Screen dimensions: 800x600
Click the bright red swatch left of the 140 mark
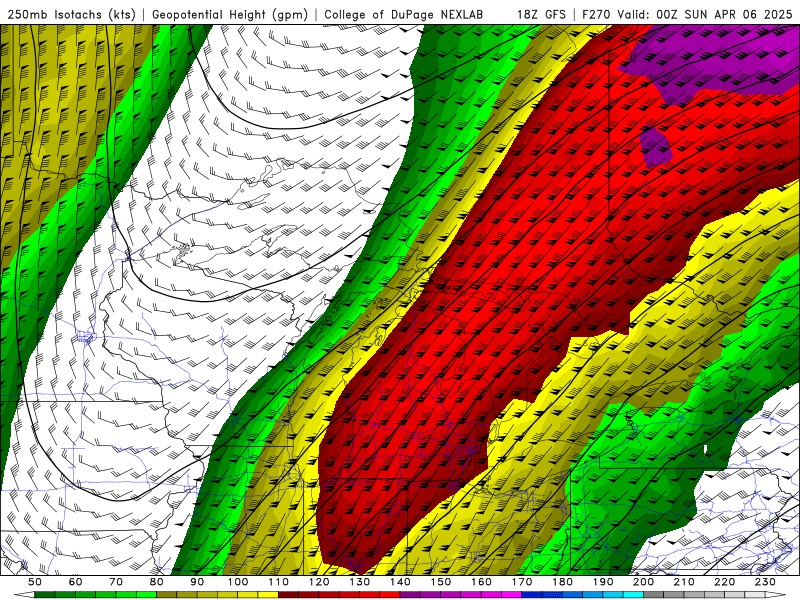pyautogui.click(x=390, y=595)
